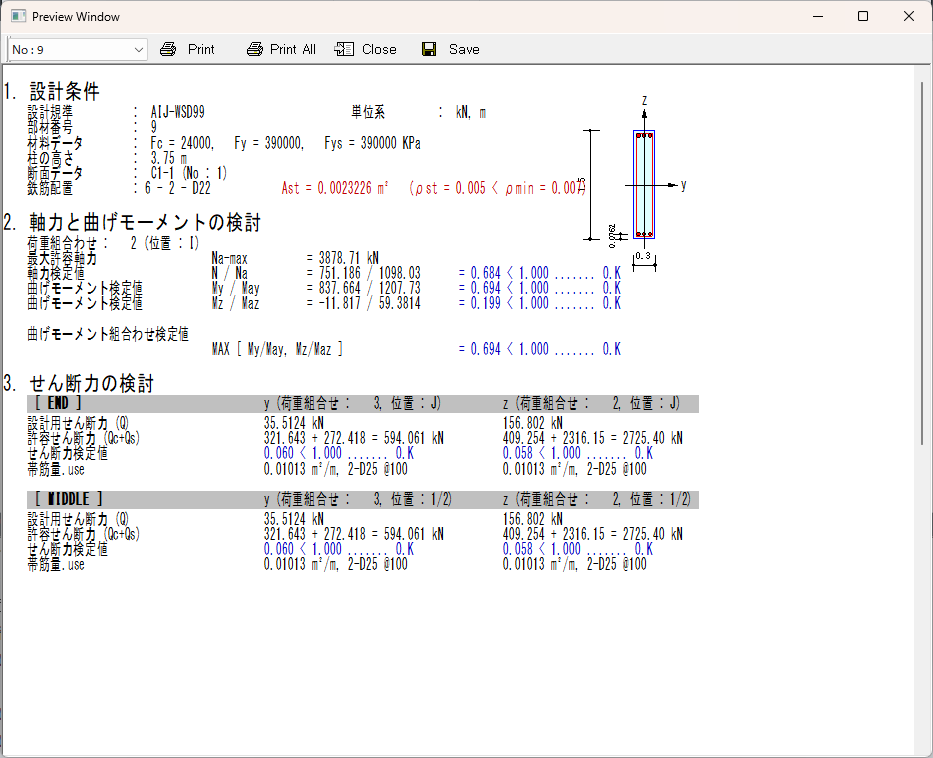933x758 pixels.
Task: Click the unit system value kN, m
Action: coord(471,112)
